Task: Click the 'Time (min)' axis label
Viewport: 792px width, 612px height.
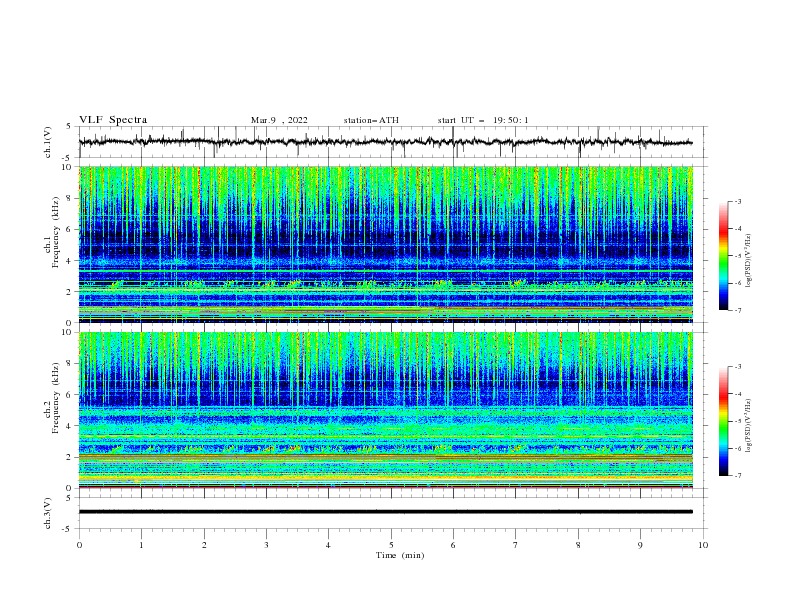Action: 400,555
